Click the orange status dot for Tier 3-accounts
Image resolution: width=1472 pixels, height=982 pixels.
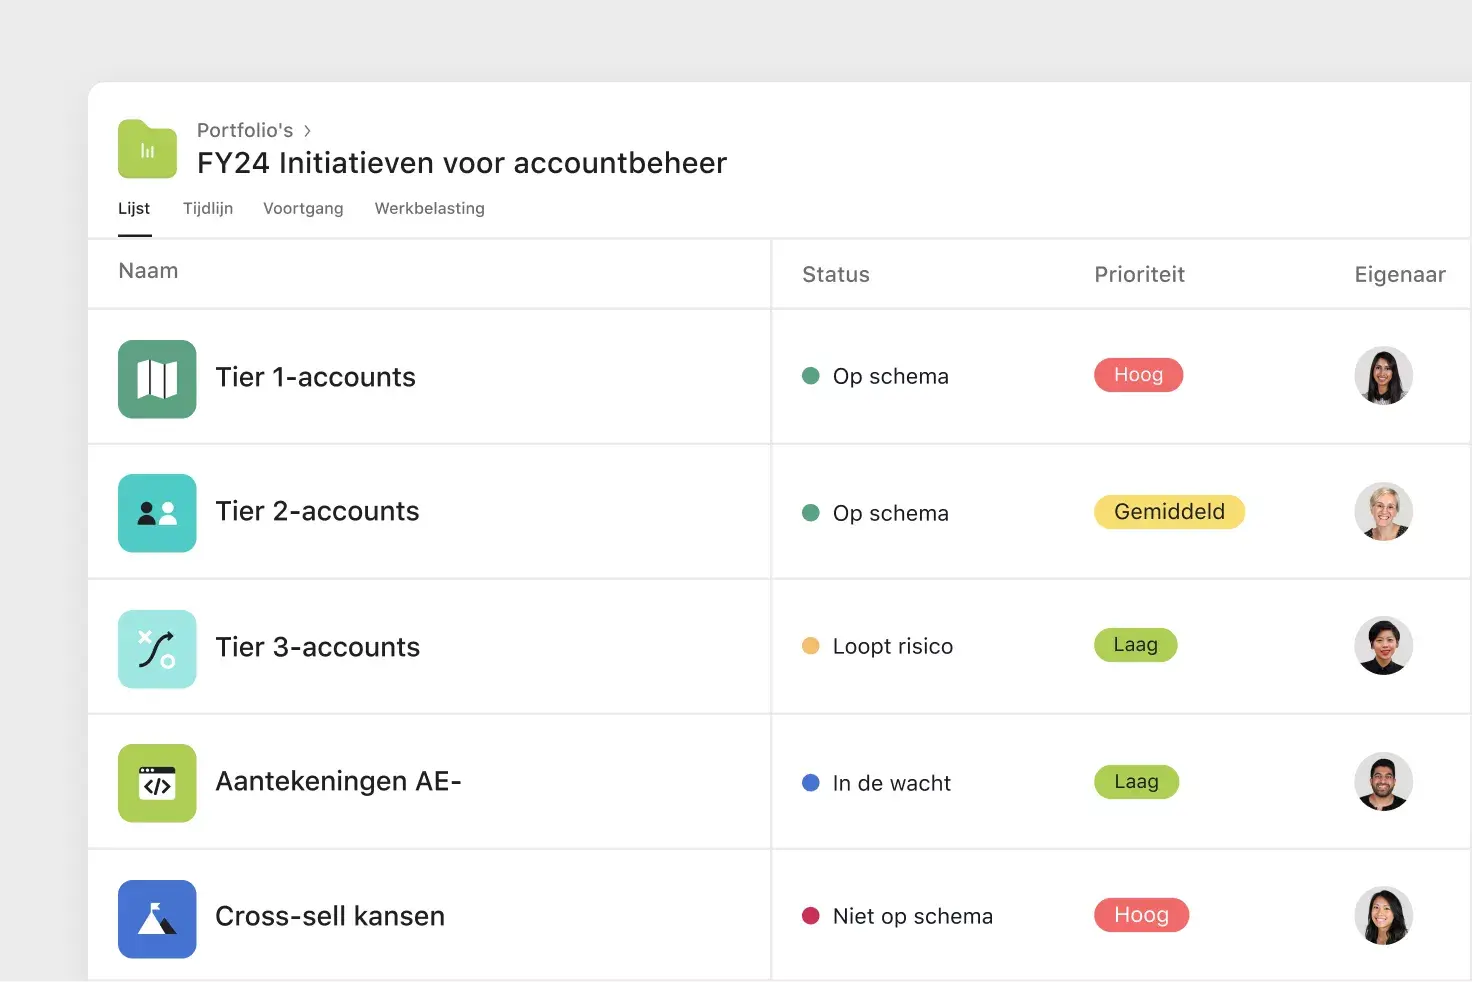[x=811, y=646]
